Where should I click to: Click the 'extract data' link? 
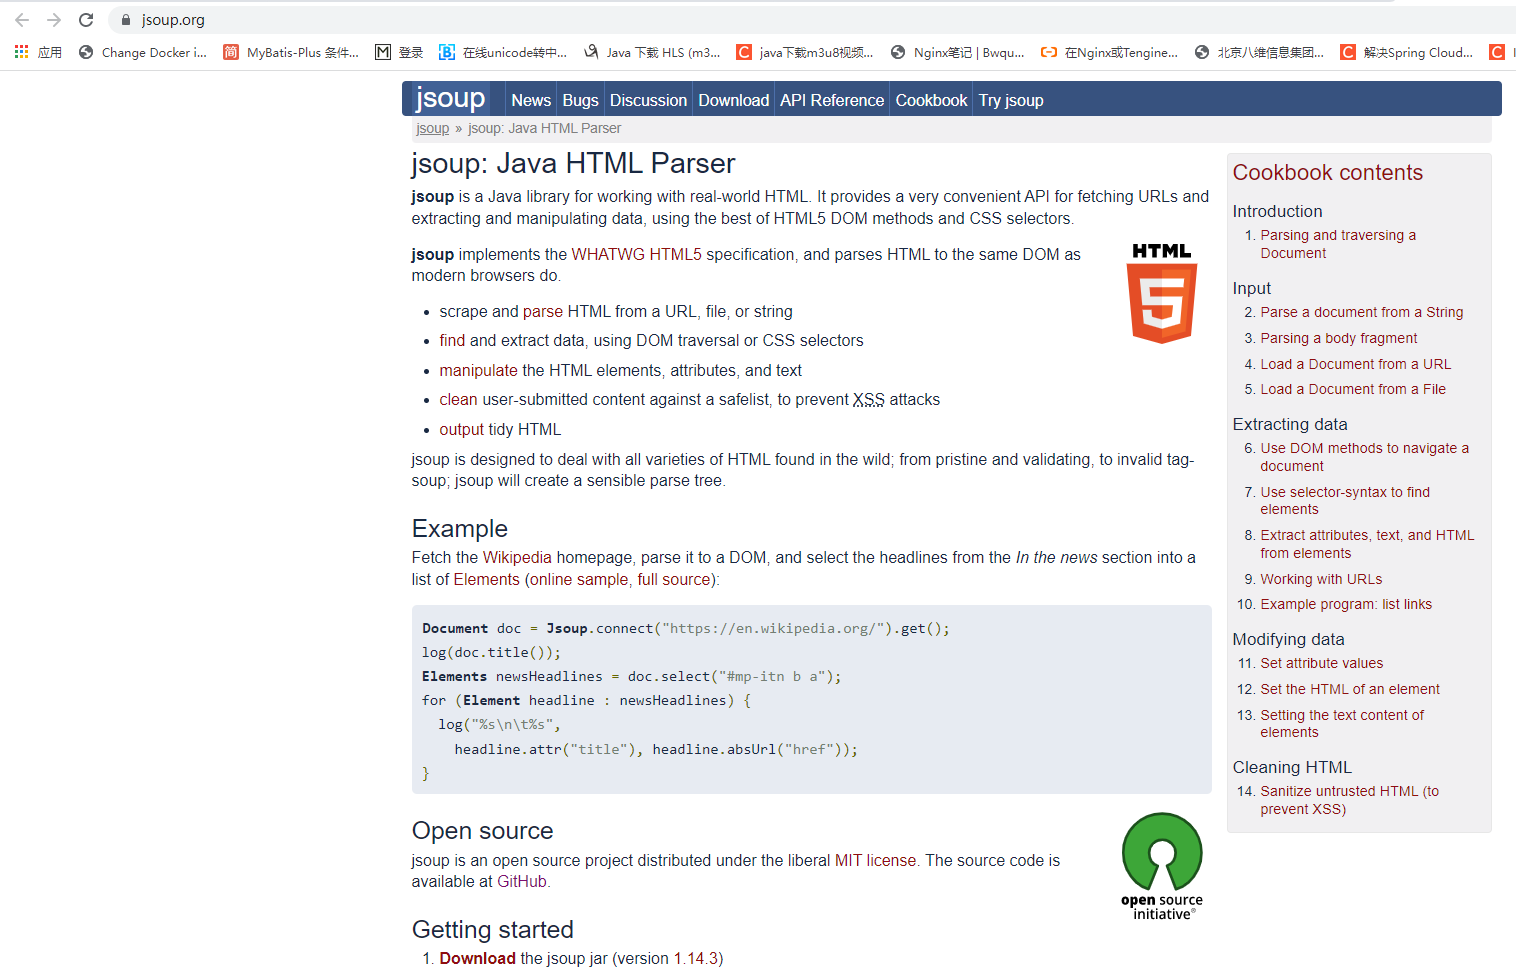(544, 341)
